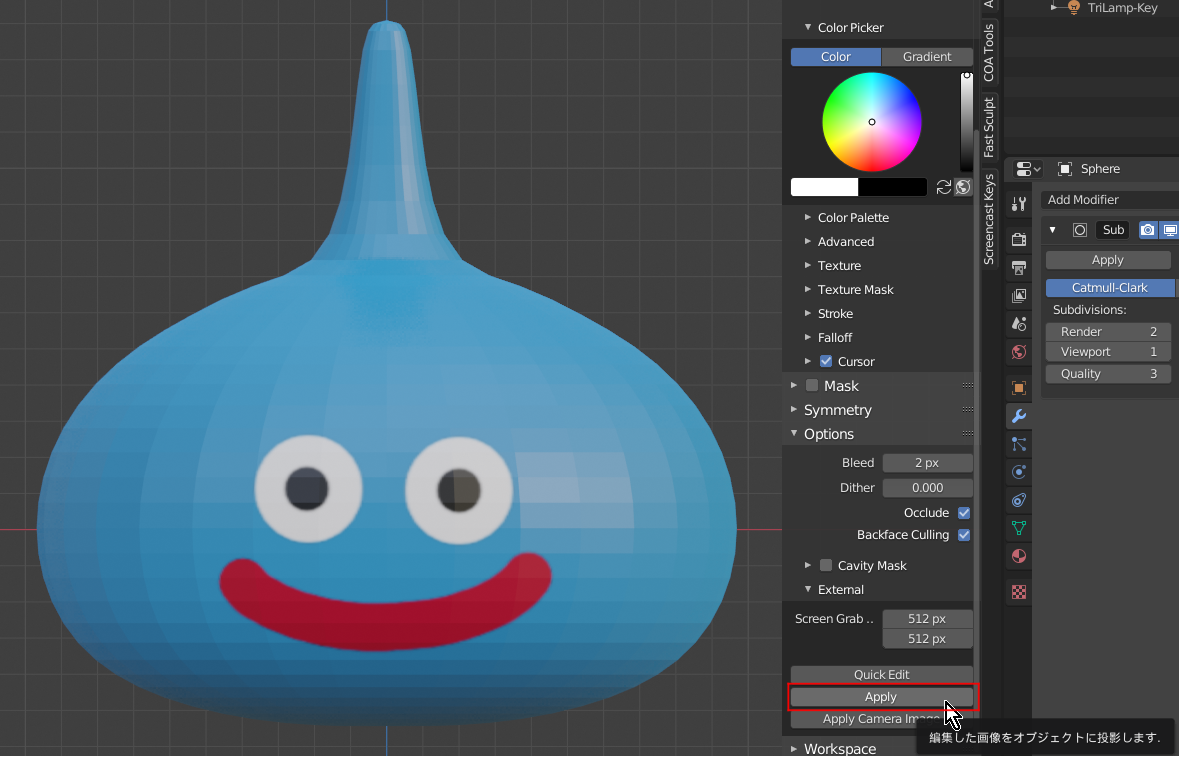The width and height of the screenshot is (1179, 757).
Task: Open the Physics properties tab
Action: (x=1019, y=472)
